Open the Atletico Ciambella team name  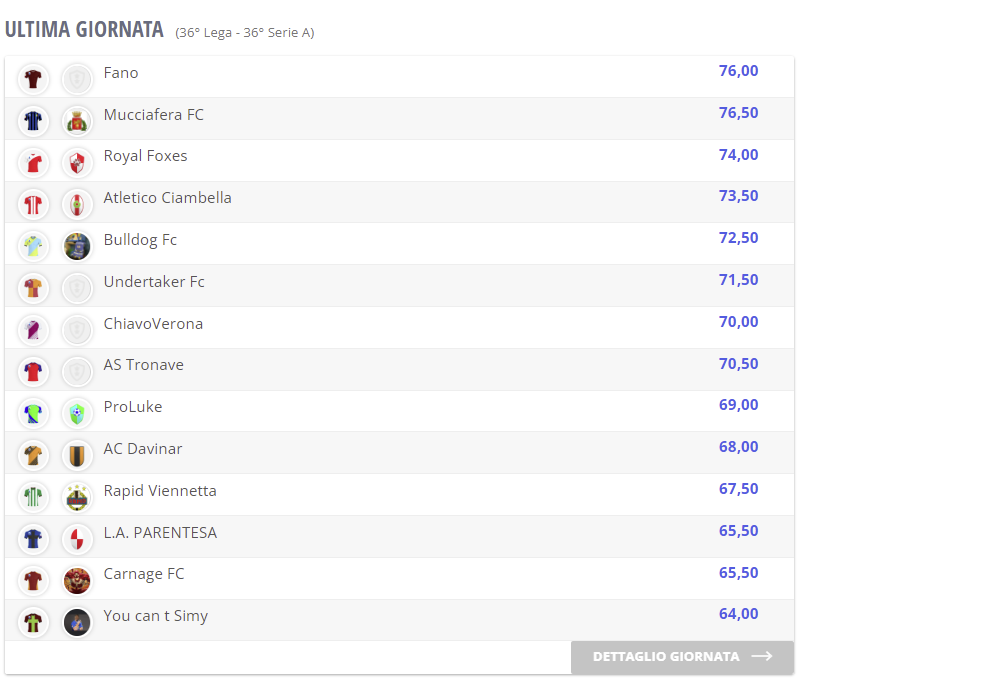coord(167,198)
